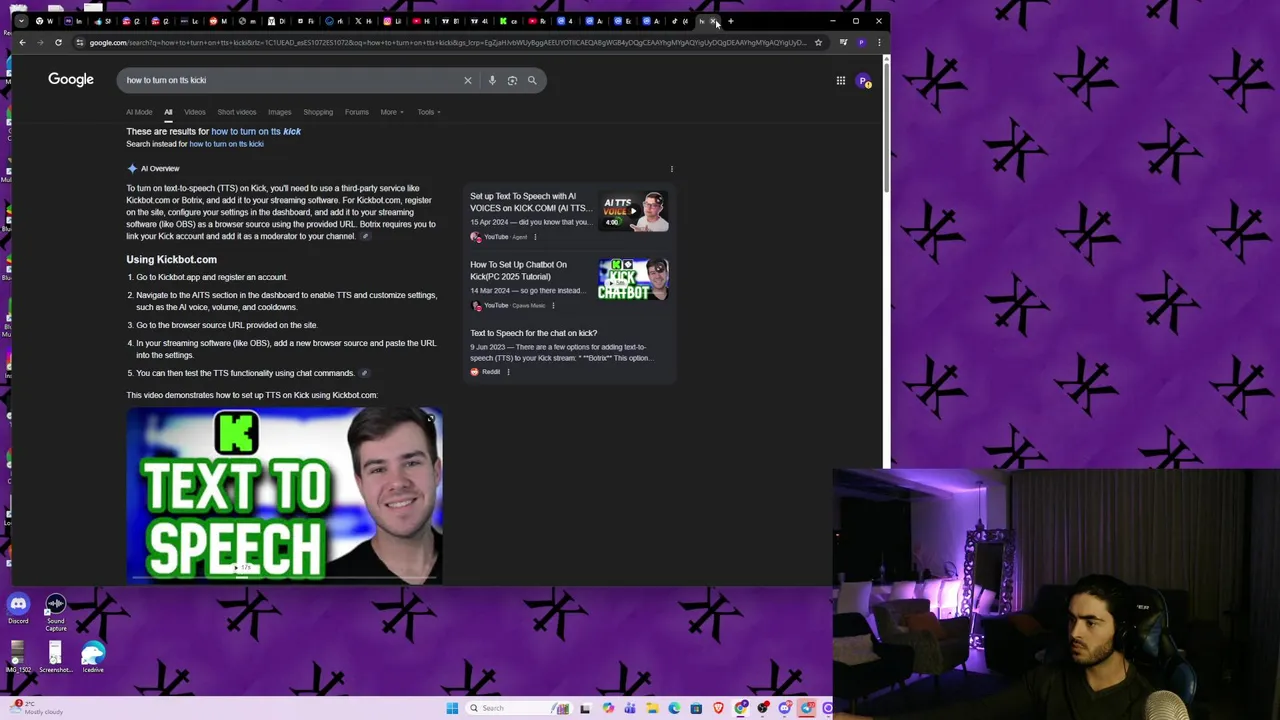Open Discord from the taskbar

click(784, 708)
